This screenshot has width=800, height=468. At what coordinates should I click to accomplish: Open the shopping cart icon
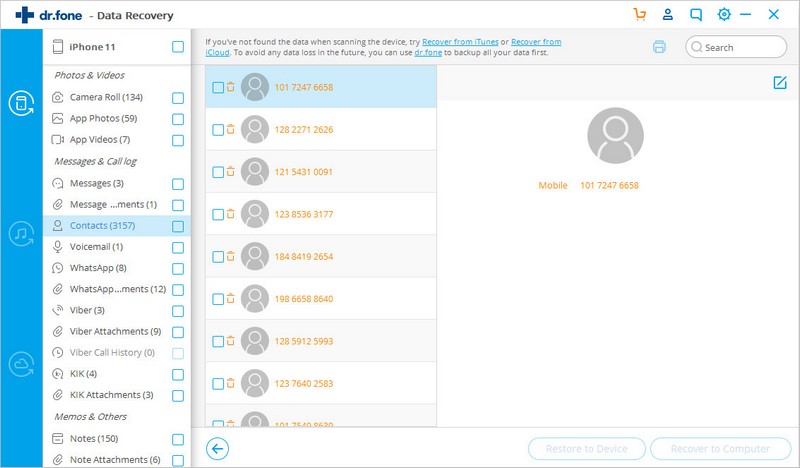point(639,14)
